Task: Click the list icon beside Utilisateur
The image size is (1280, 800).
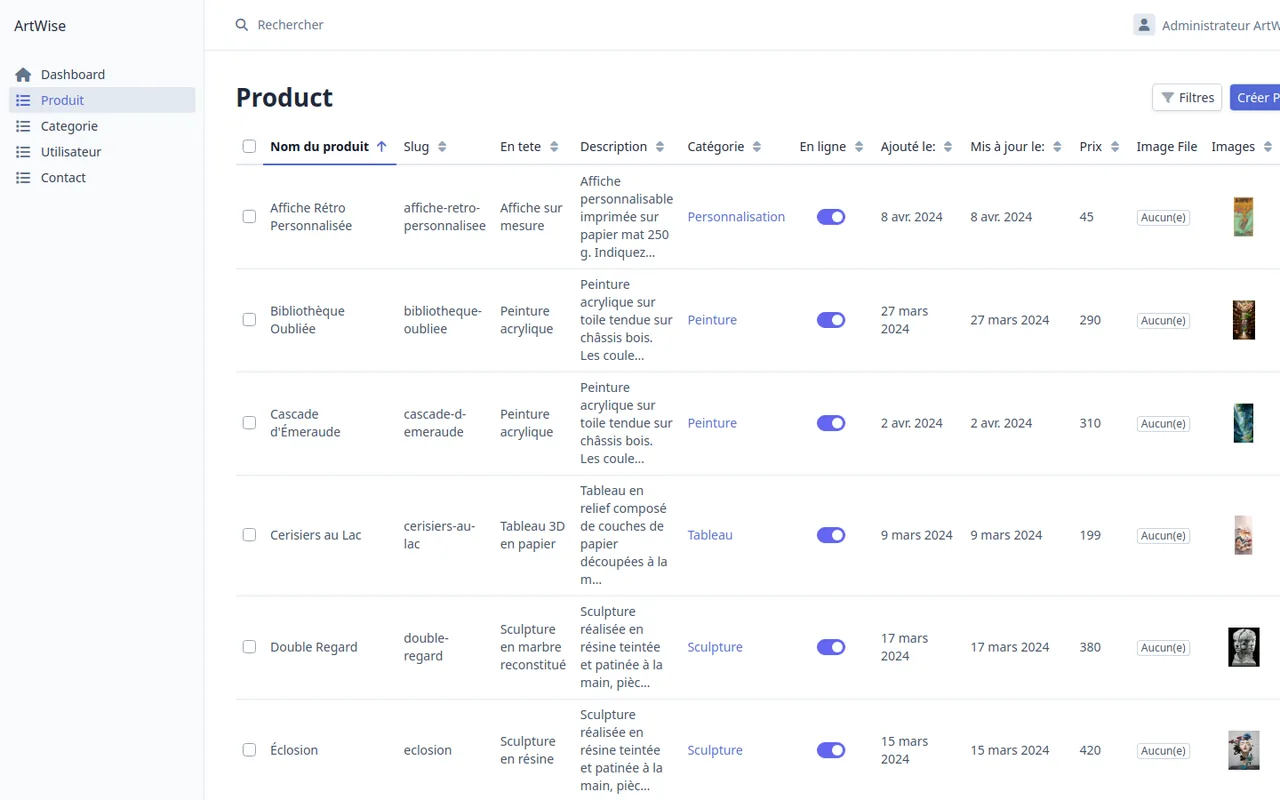Action: coord(23,152)
